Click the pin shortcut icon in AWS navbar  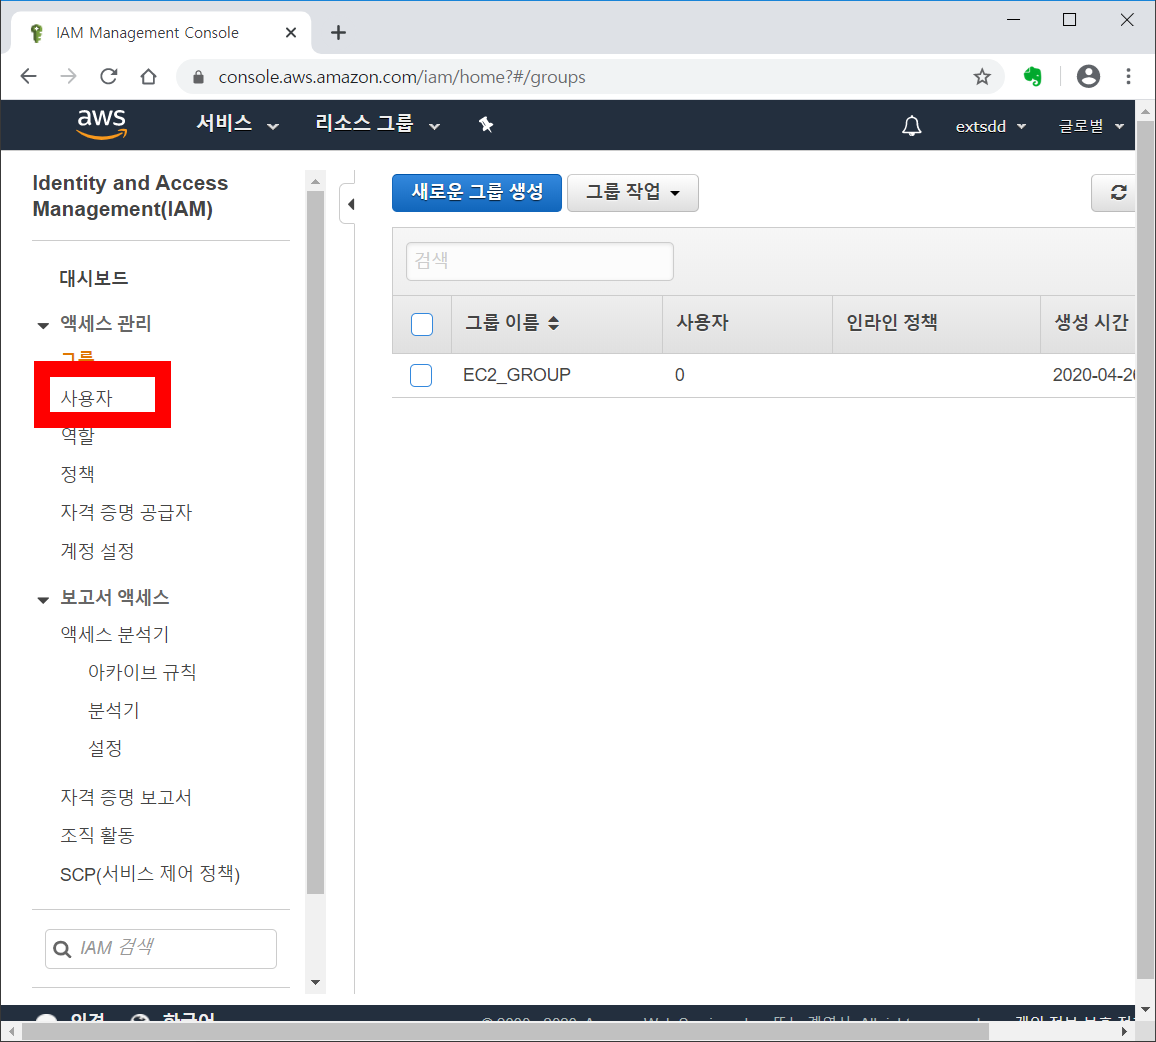click(x=486, y=125)
